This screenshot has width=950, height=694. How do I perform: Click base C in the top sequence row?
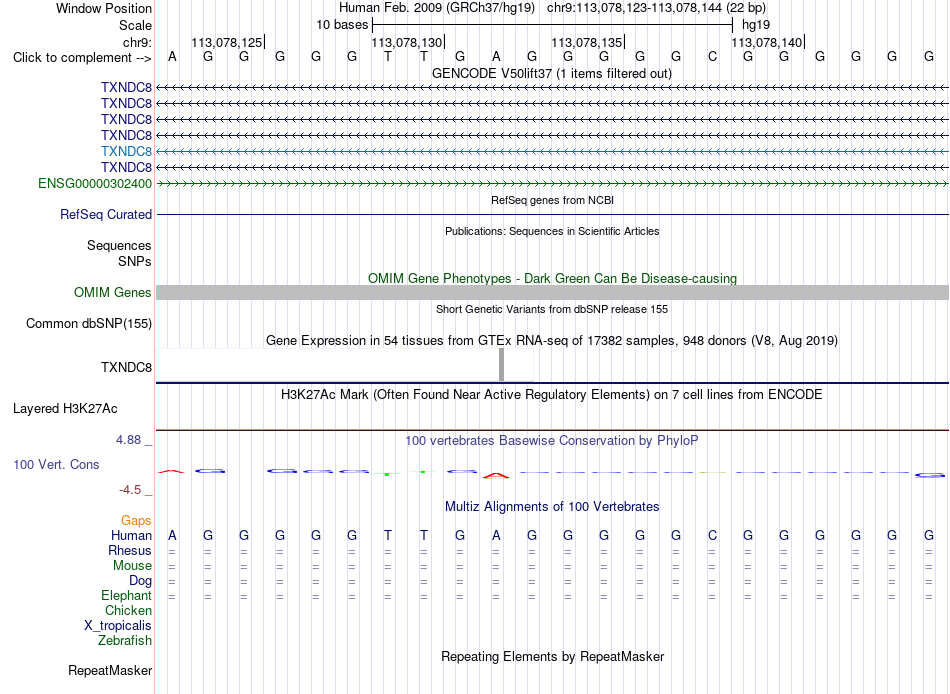point(712,56)
